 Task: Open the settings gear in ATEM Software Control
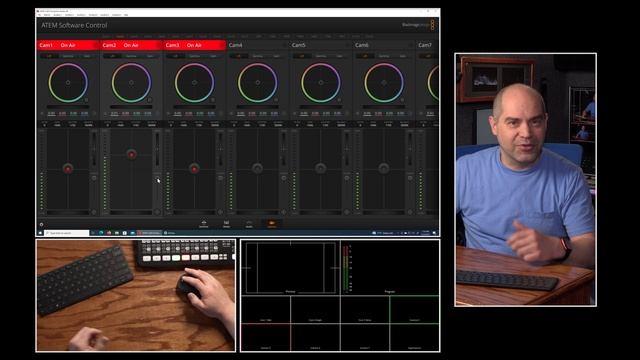click(41, 224)
